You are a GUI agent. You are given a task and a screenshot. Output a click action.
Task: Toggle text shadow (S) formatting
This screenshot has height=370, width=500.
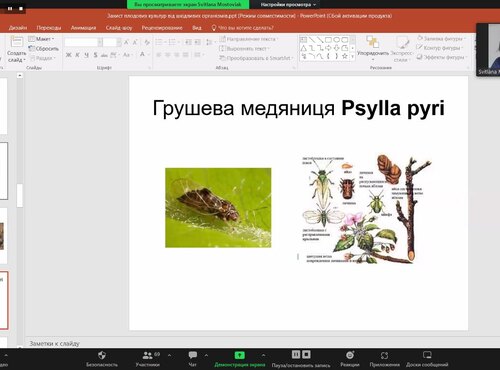click(95, 55)
